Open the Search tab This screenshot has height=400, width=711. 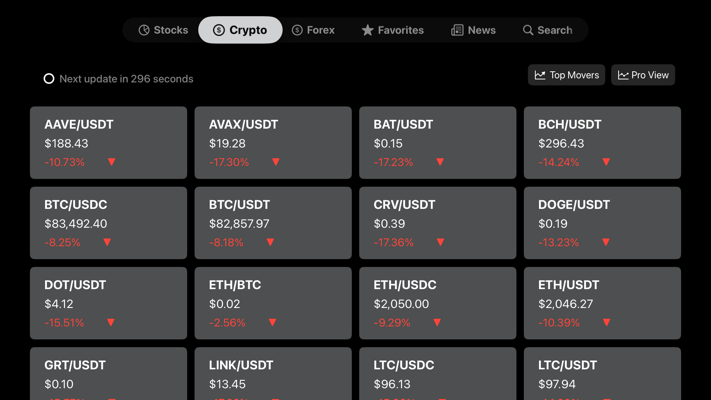click(x=547, y=30)
